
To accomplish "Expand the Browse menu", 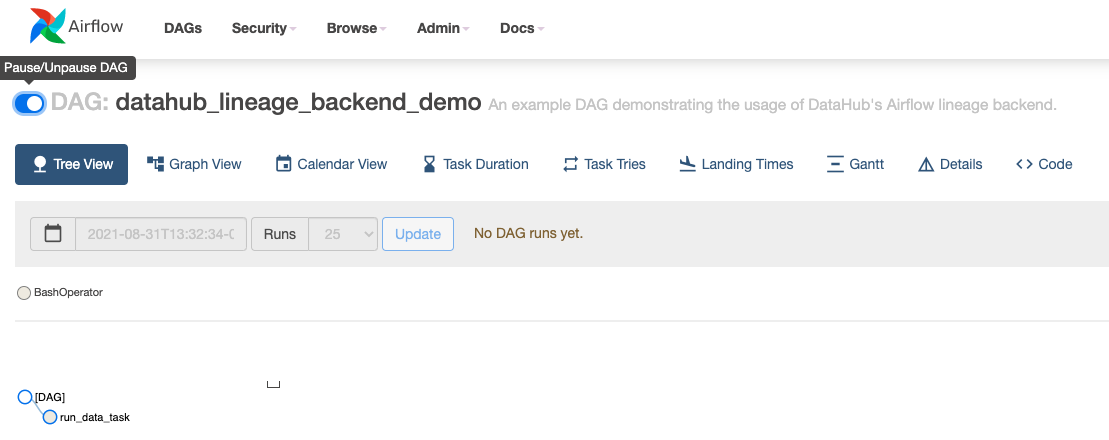I will tap(357, 28).
